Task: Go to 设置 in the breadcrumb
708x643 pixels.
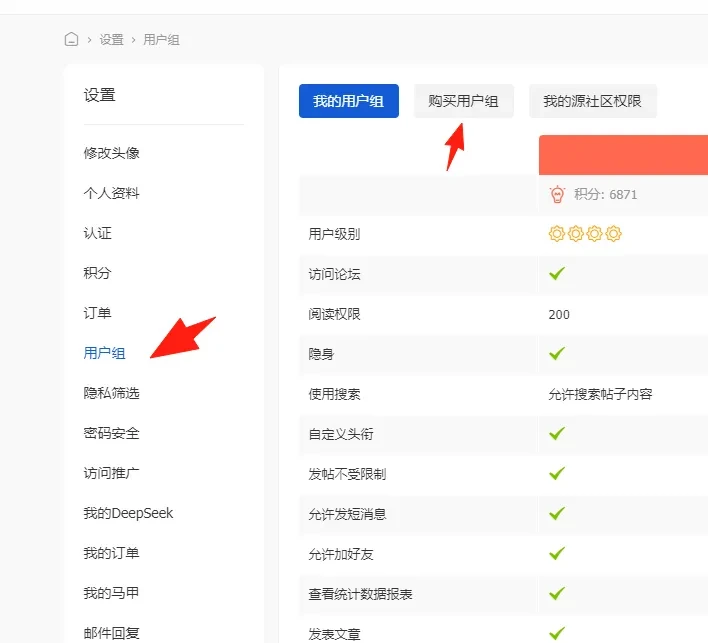Action: tap(111, 40)
